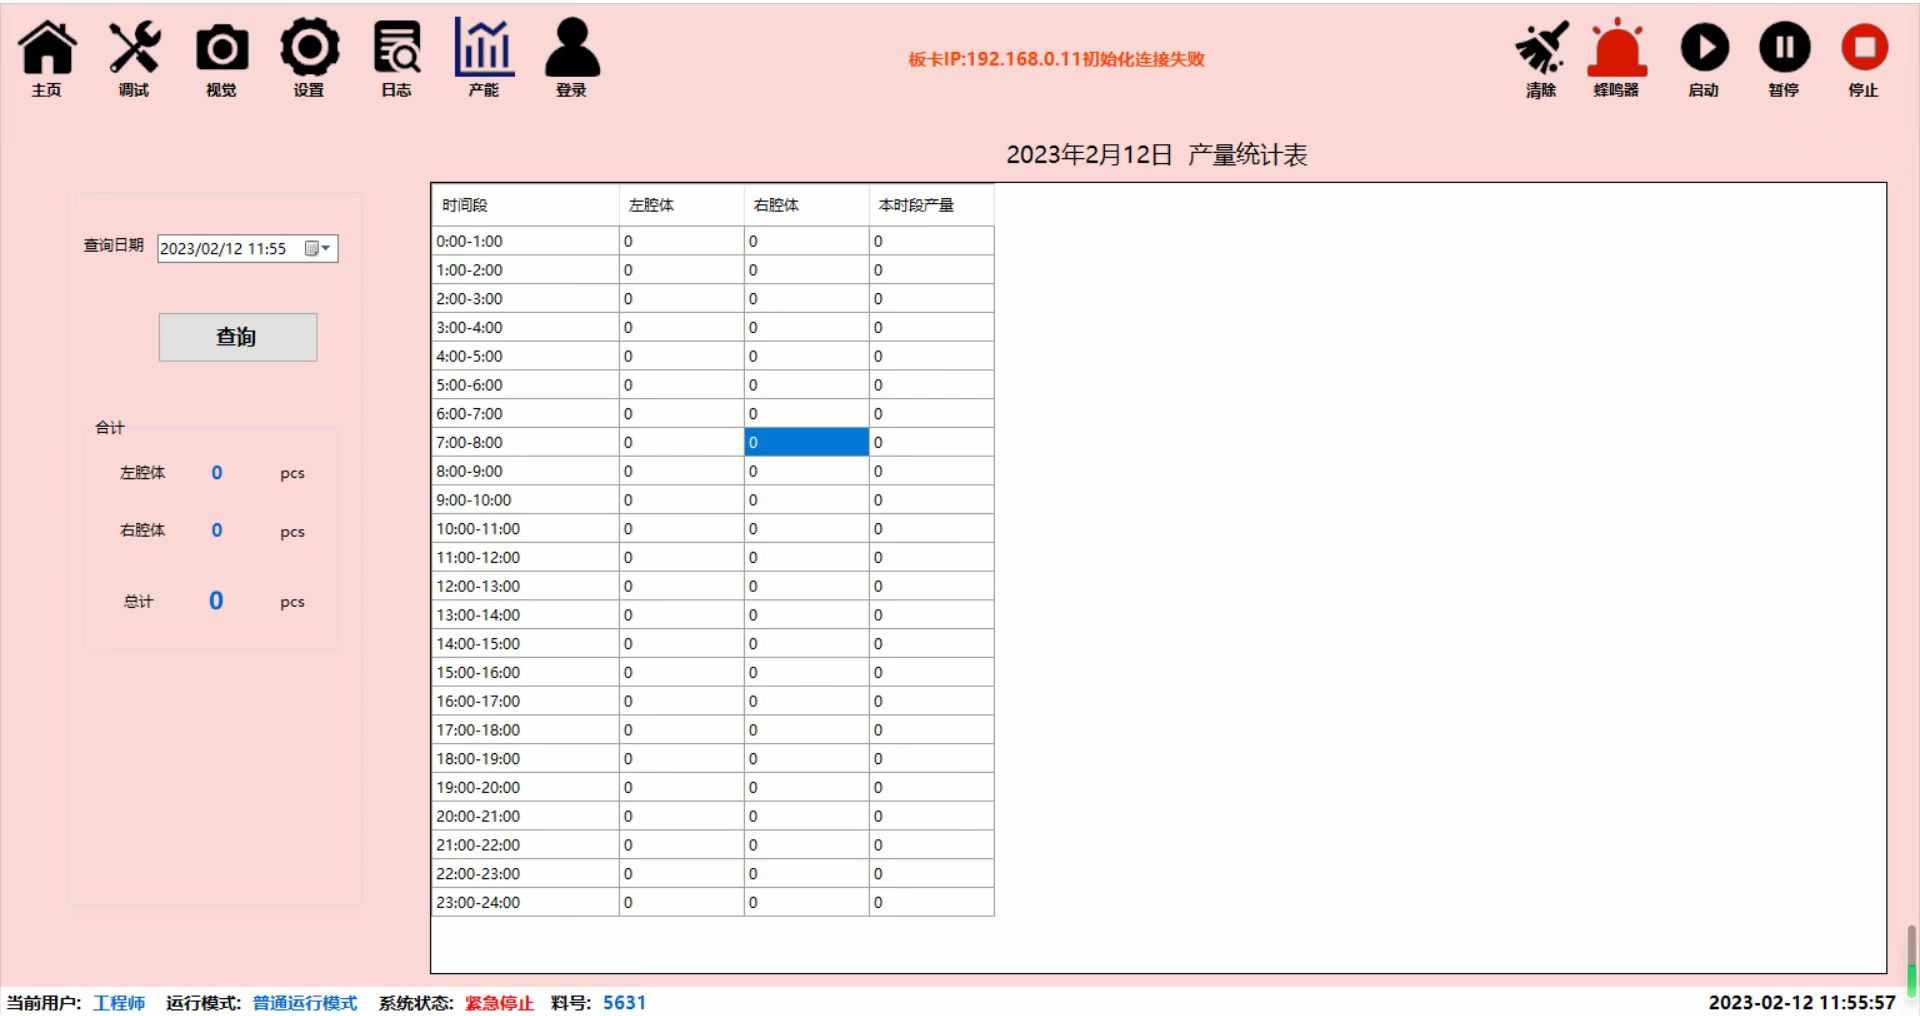Open the 调试 debug tools icon
Image resolution: width=1920 pixels, height=1016 pixels.
click(134, 58)
